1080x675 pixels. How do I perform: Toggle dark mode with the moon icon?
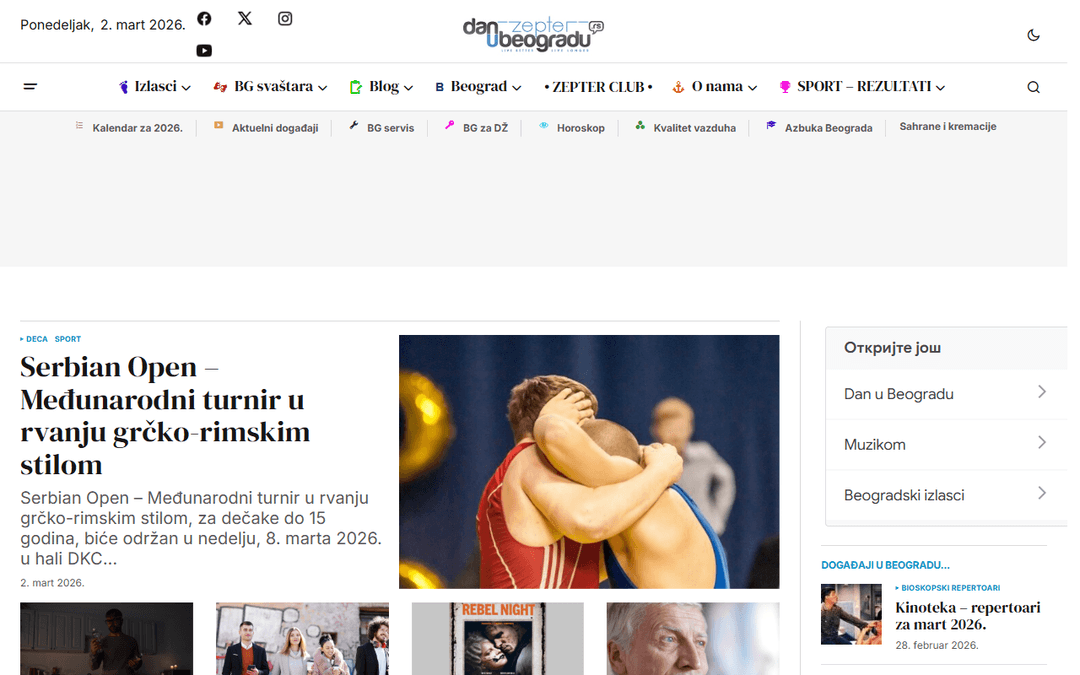click(1033, 35)
